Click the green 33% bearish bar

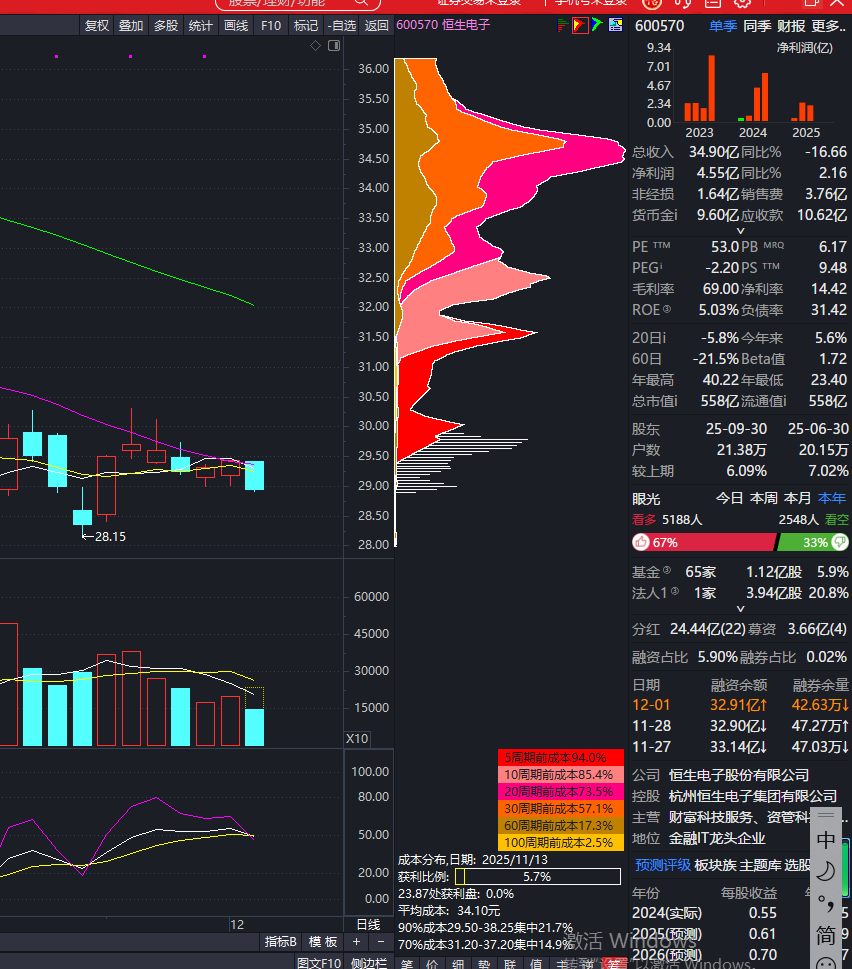click(x=812, y=542)
